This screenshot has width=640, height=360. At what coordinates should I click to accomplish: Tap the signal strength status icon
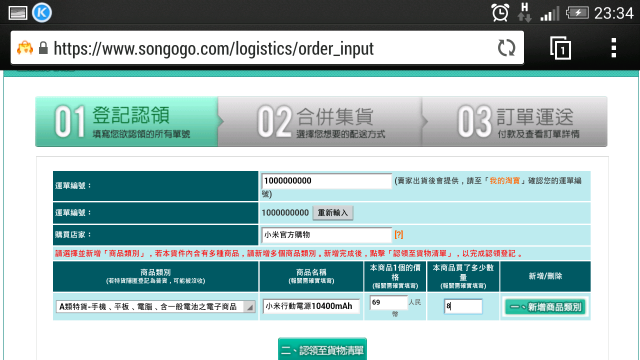tap(549, 14)
